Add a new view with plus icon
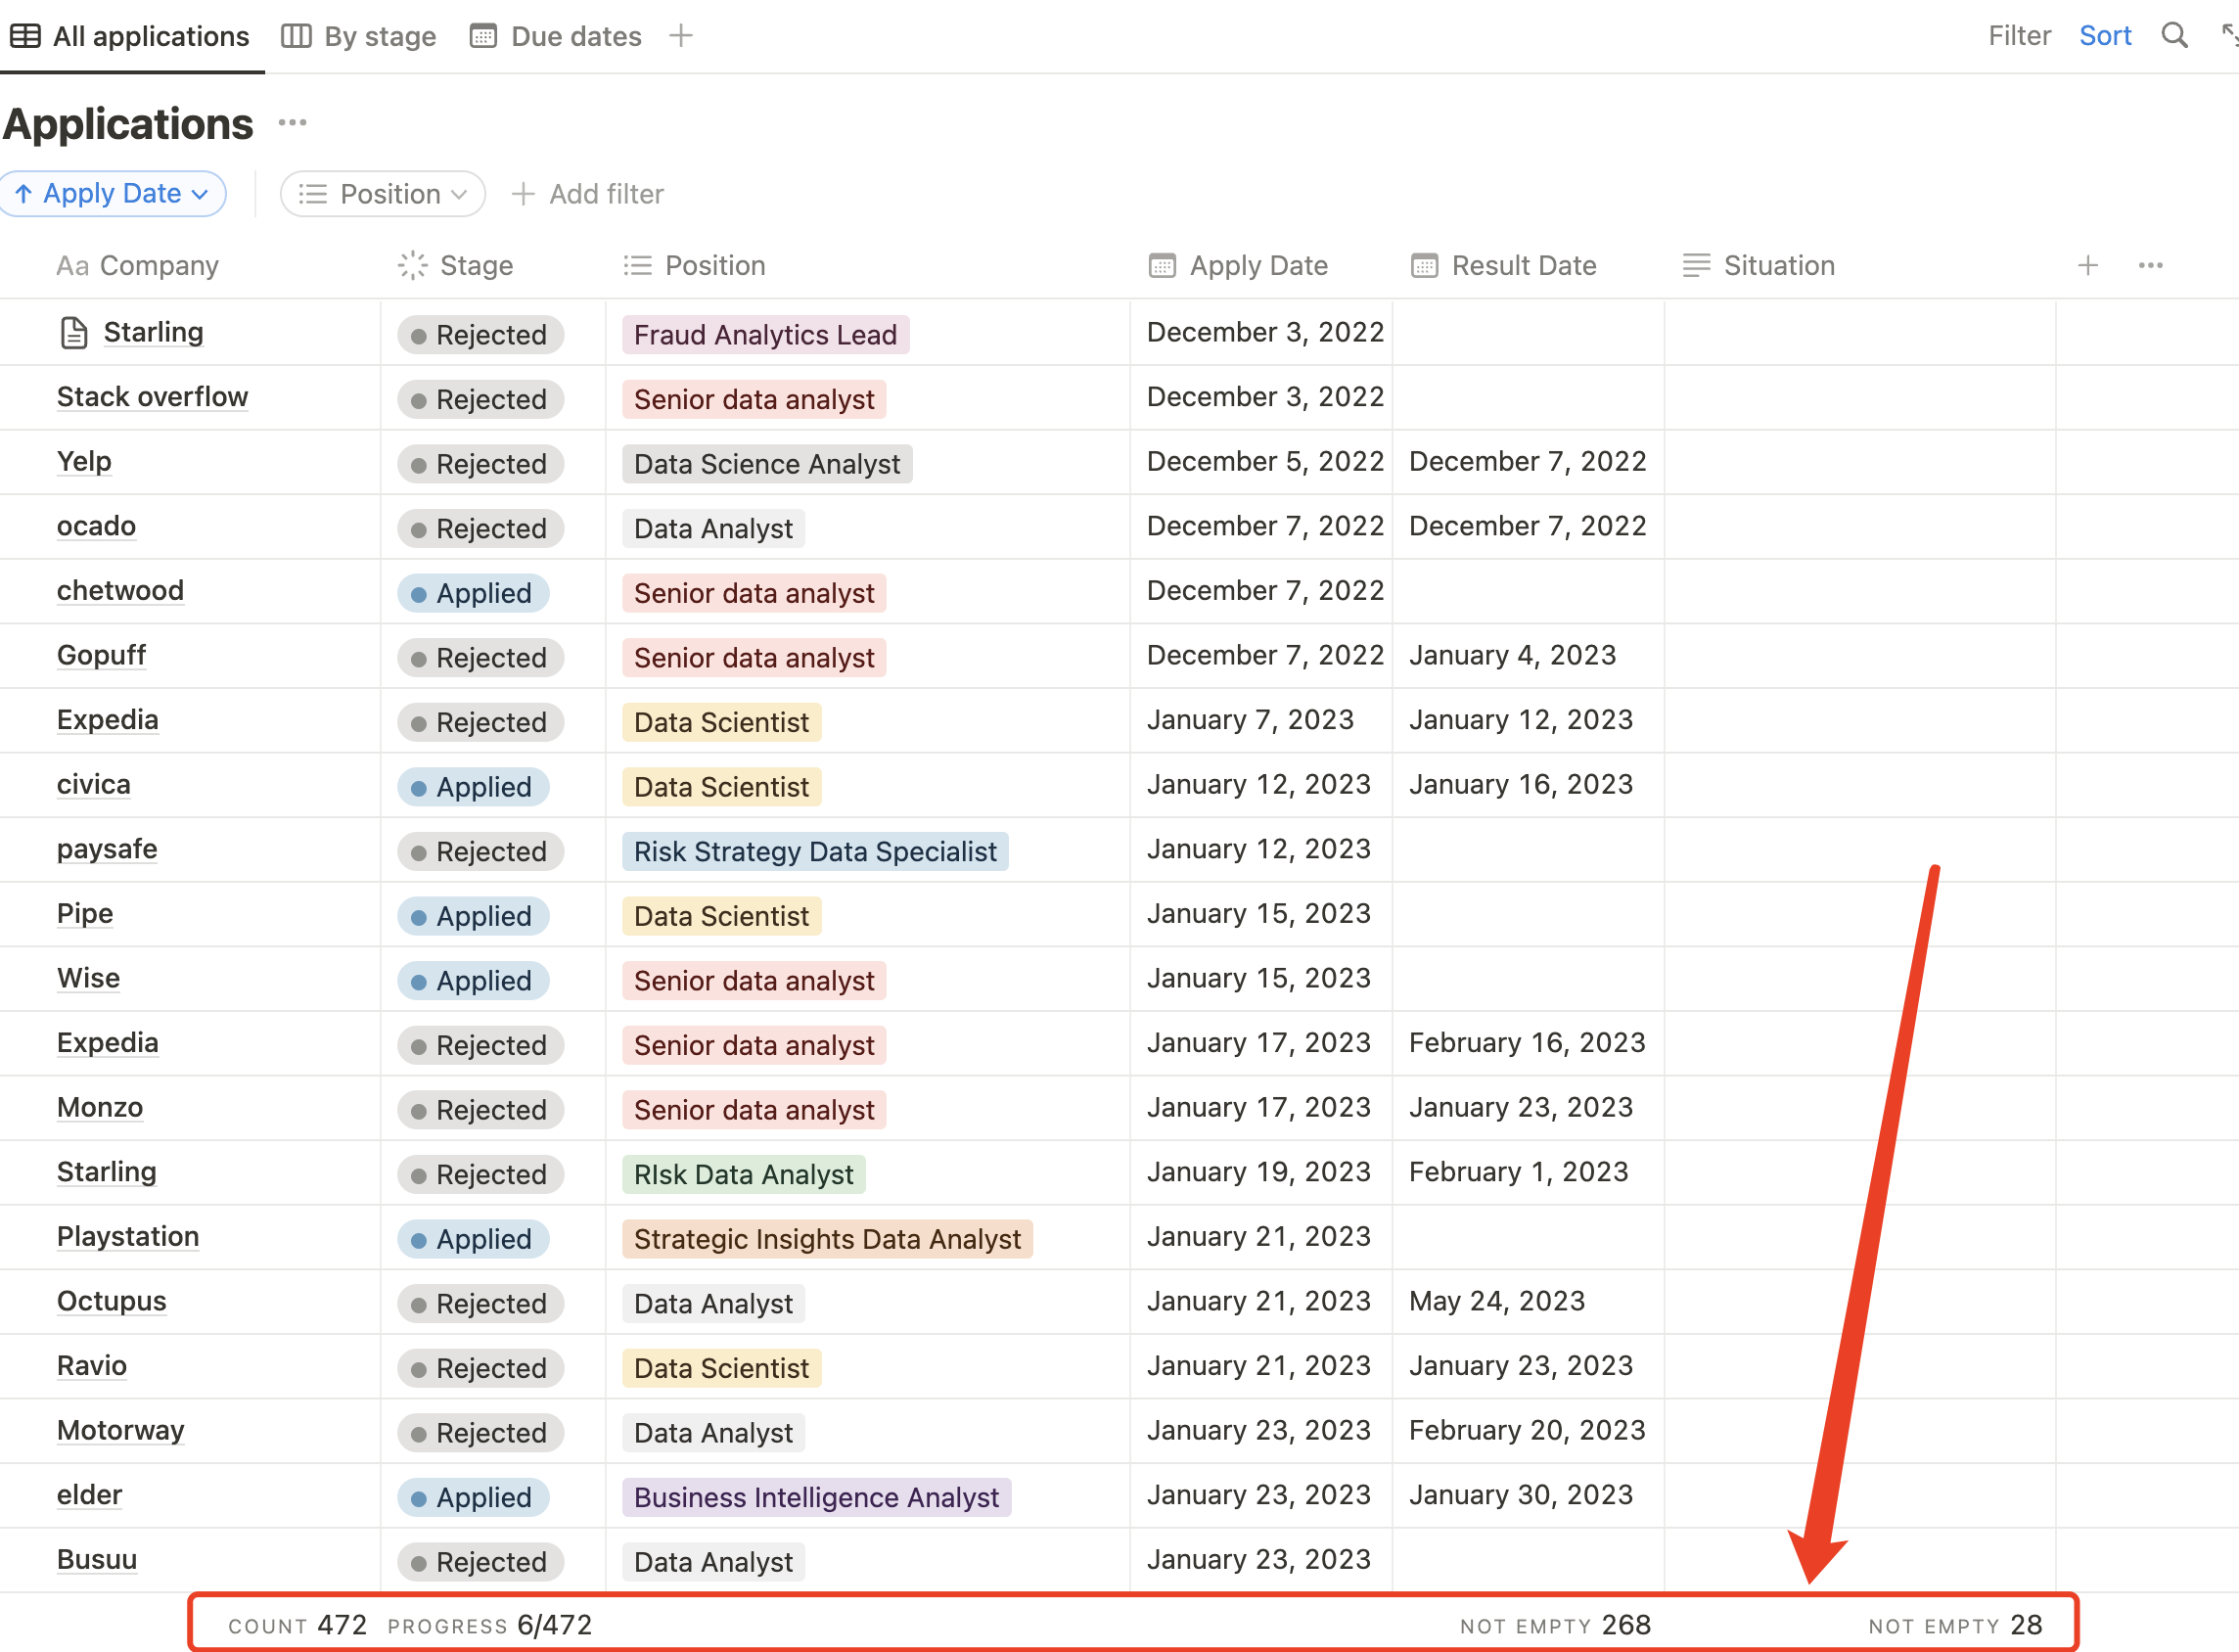This screenshot has width=2239, height=1652. [681, 36]
